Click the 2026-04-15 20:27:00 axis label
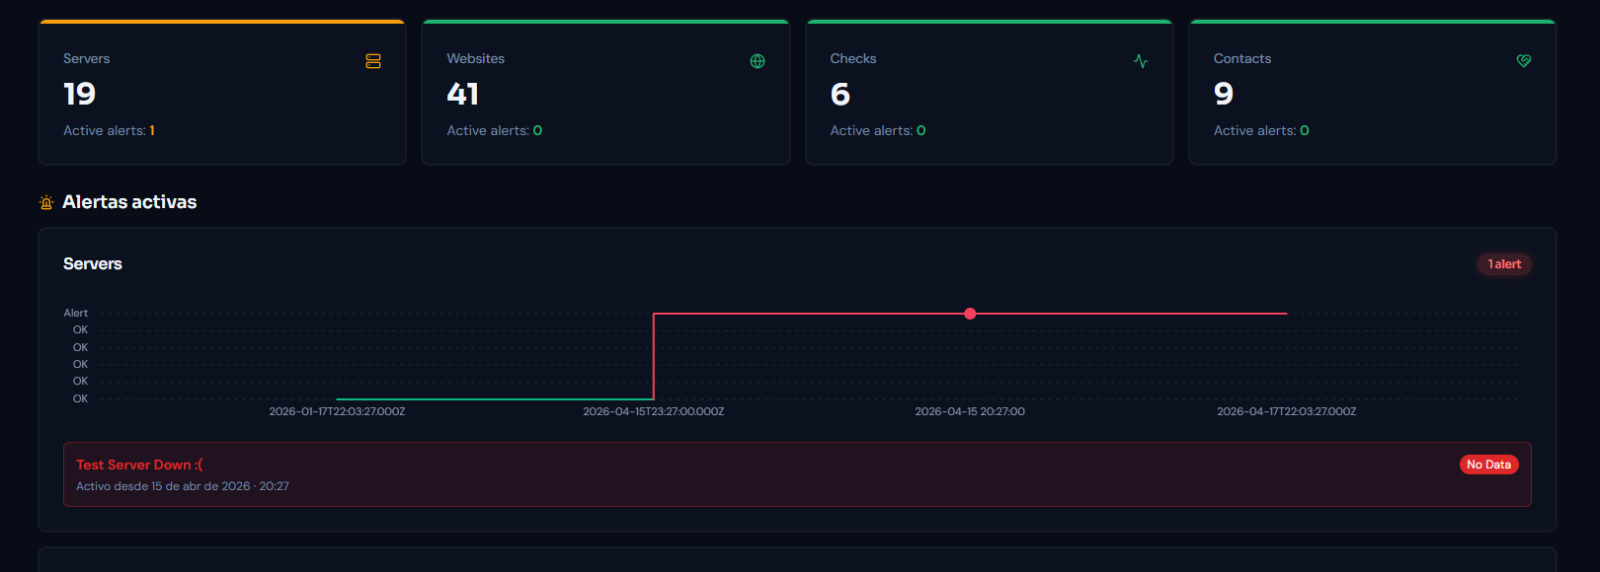Image resolution: width=1600 pixels, height=572 pixels. tap(969, 412)
